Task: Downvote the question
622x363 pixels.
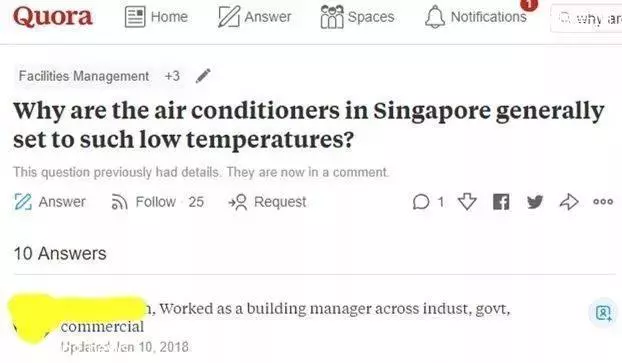Action: coord(467,202)
